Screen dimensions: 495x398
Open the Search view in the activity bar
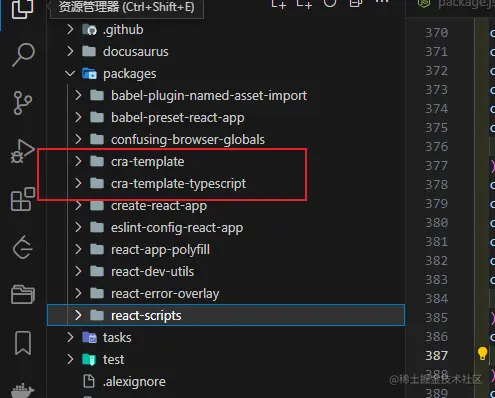[23, 55]
